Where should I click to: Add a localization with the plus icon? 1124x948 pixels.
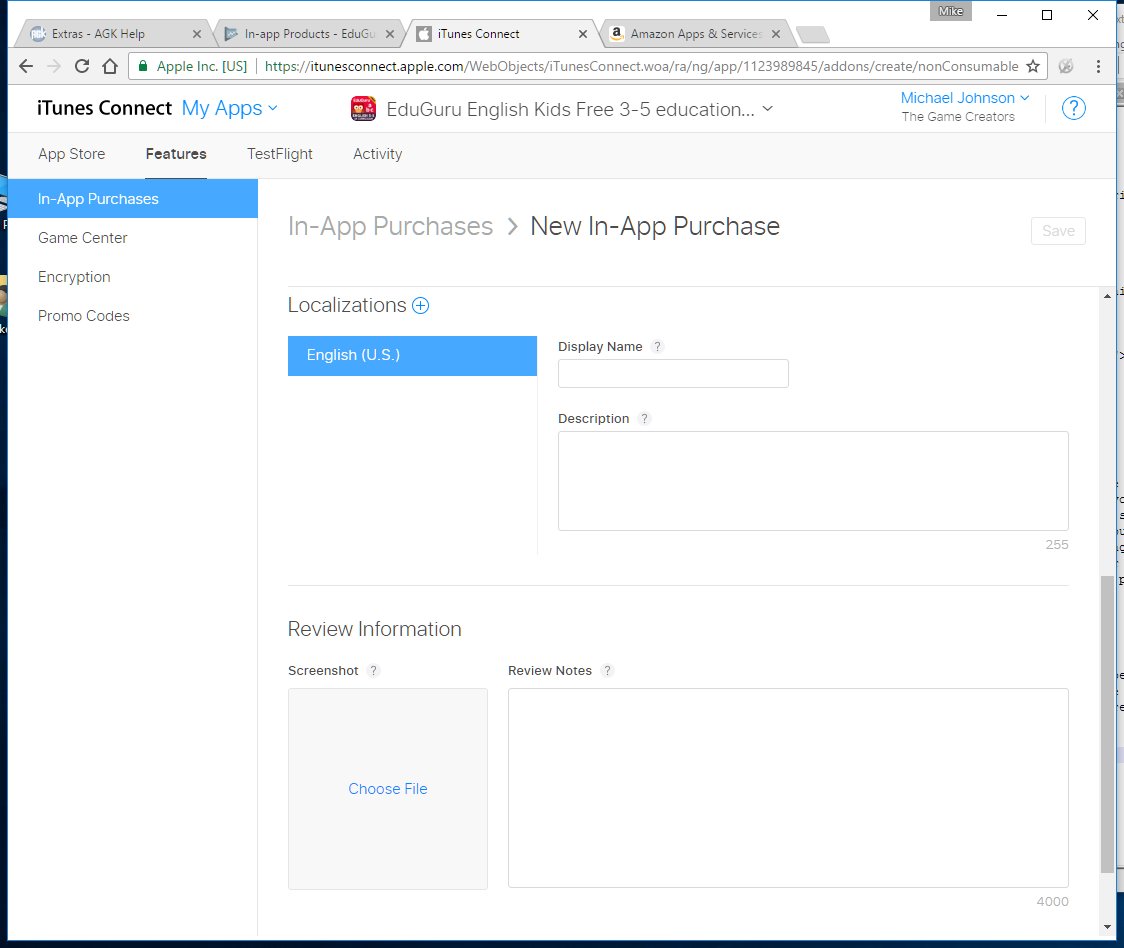pyautogui.click(x=420, y=305)
